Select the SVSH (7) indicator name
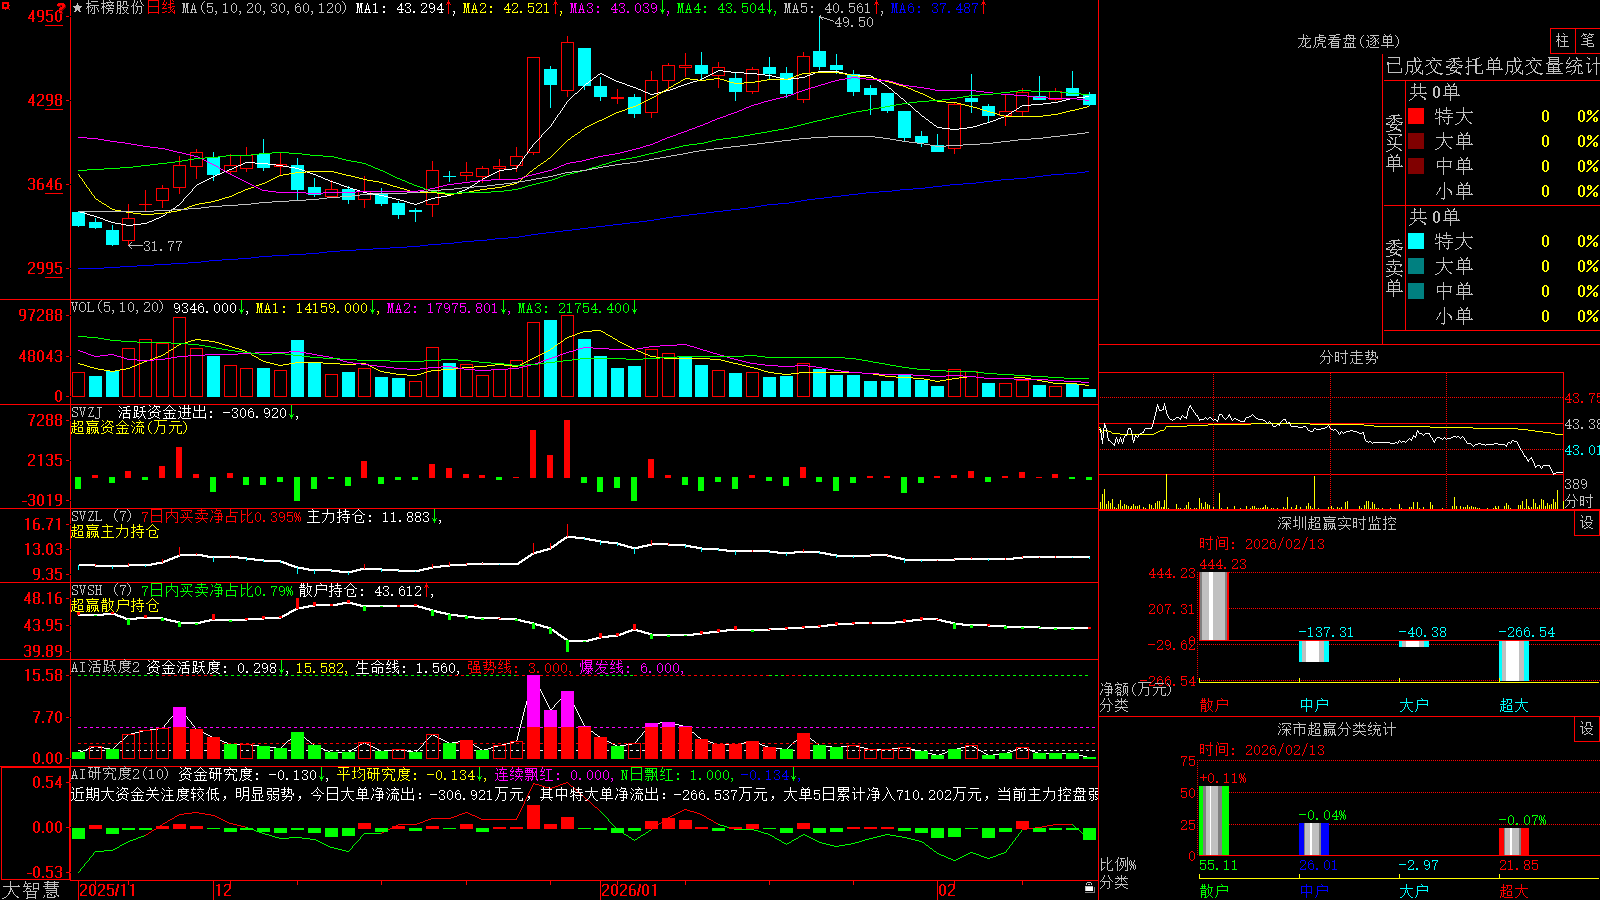This screenshot has width=1600, height=900. [101, 591]
